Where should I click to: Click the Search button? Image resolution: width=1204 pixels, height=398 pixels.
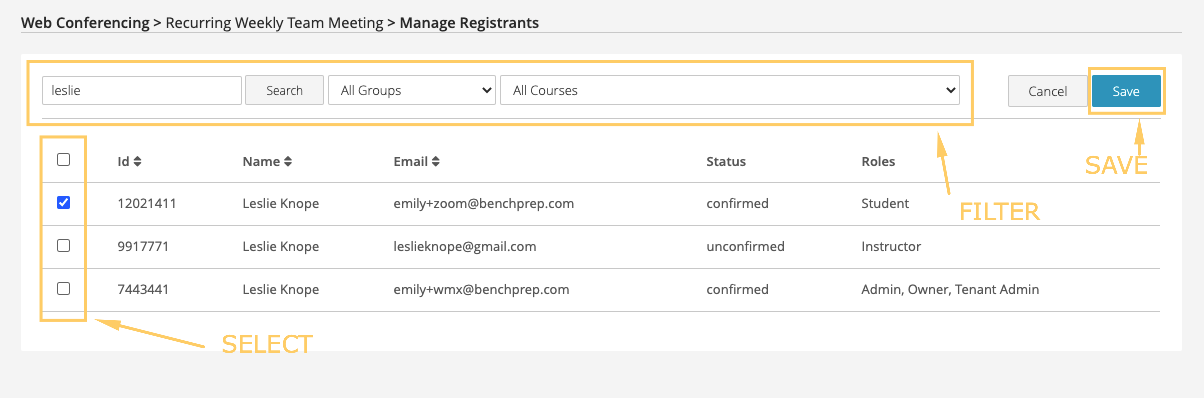pyautogui.click(x=284, y=90)
